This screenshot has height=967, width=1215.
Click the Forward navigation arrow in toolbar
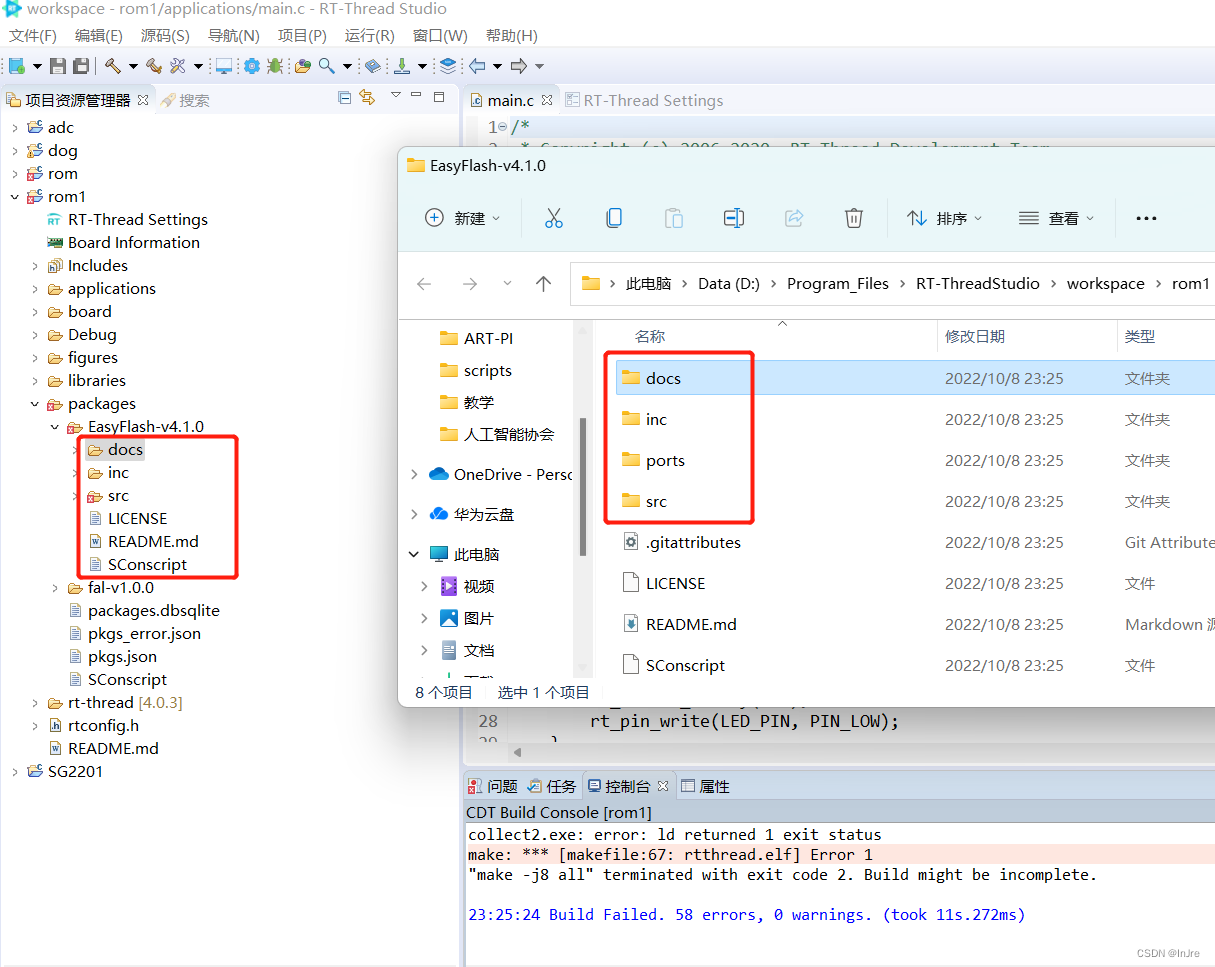[x=518, y=66]
